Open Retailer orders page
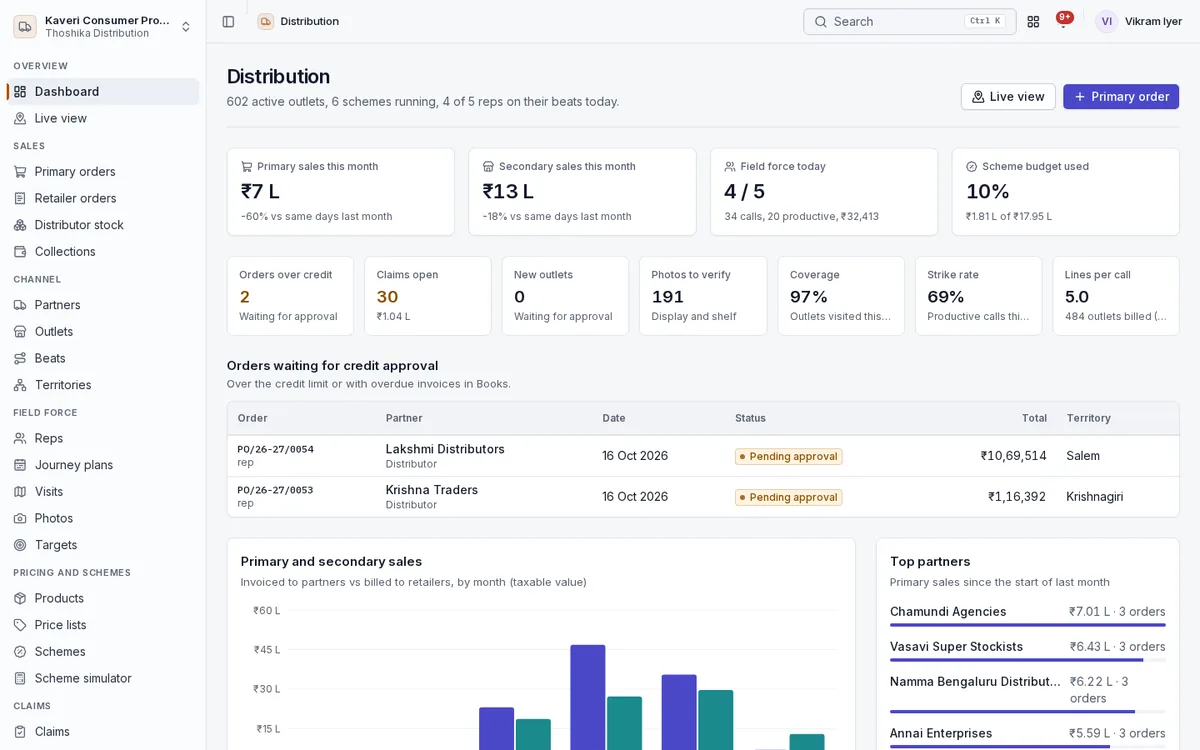The width and height of the screenshot is (1200, 750). pyautogui.click(x=103, y=198)
